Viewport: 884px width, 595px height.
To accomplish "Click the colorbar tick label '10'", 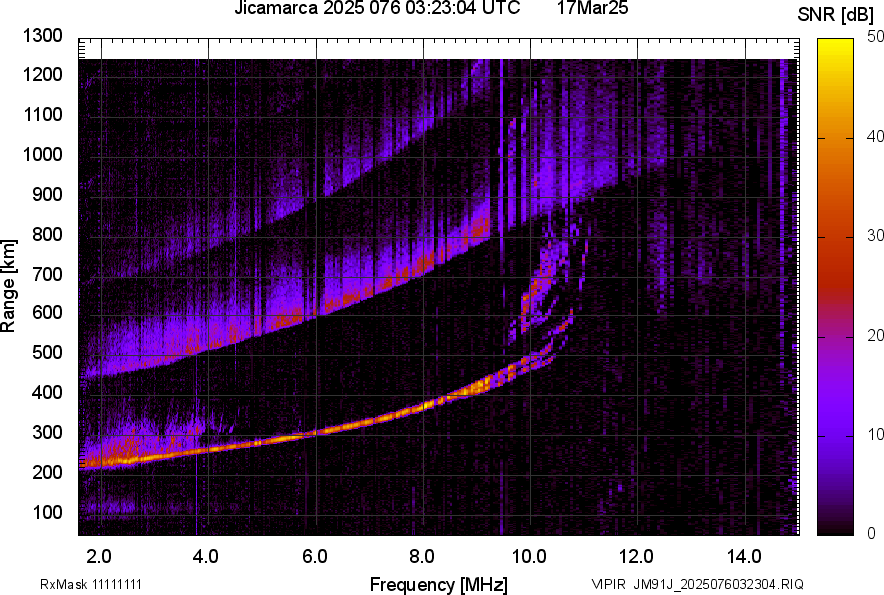I will pyautogui.click(x=875, y=434).
